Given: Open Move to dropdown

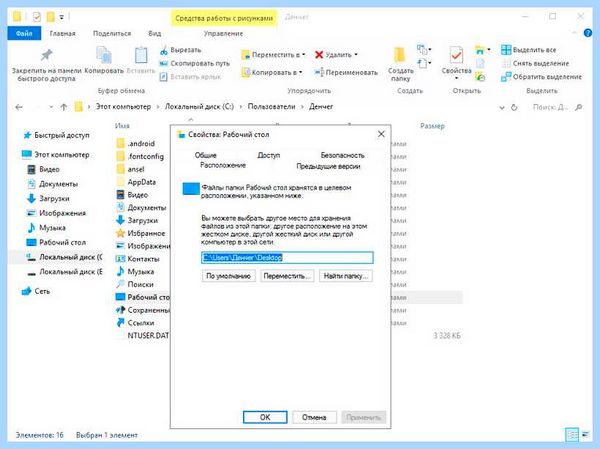Looking at the screenshot, I should click(x=273, y=55).
